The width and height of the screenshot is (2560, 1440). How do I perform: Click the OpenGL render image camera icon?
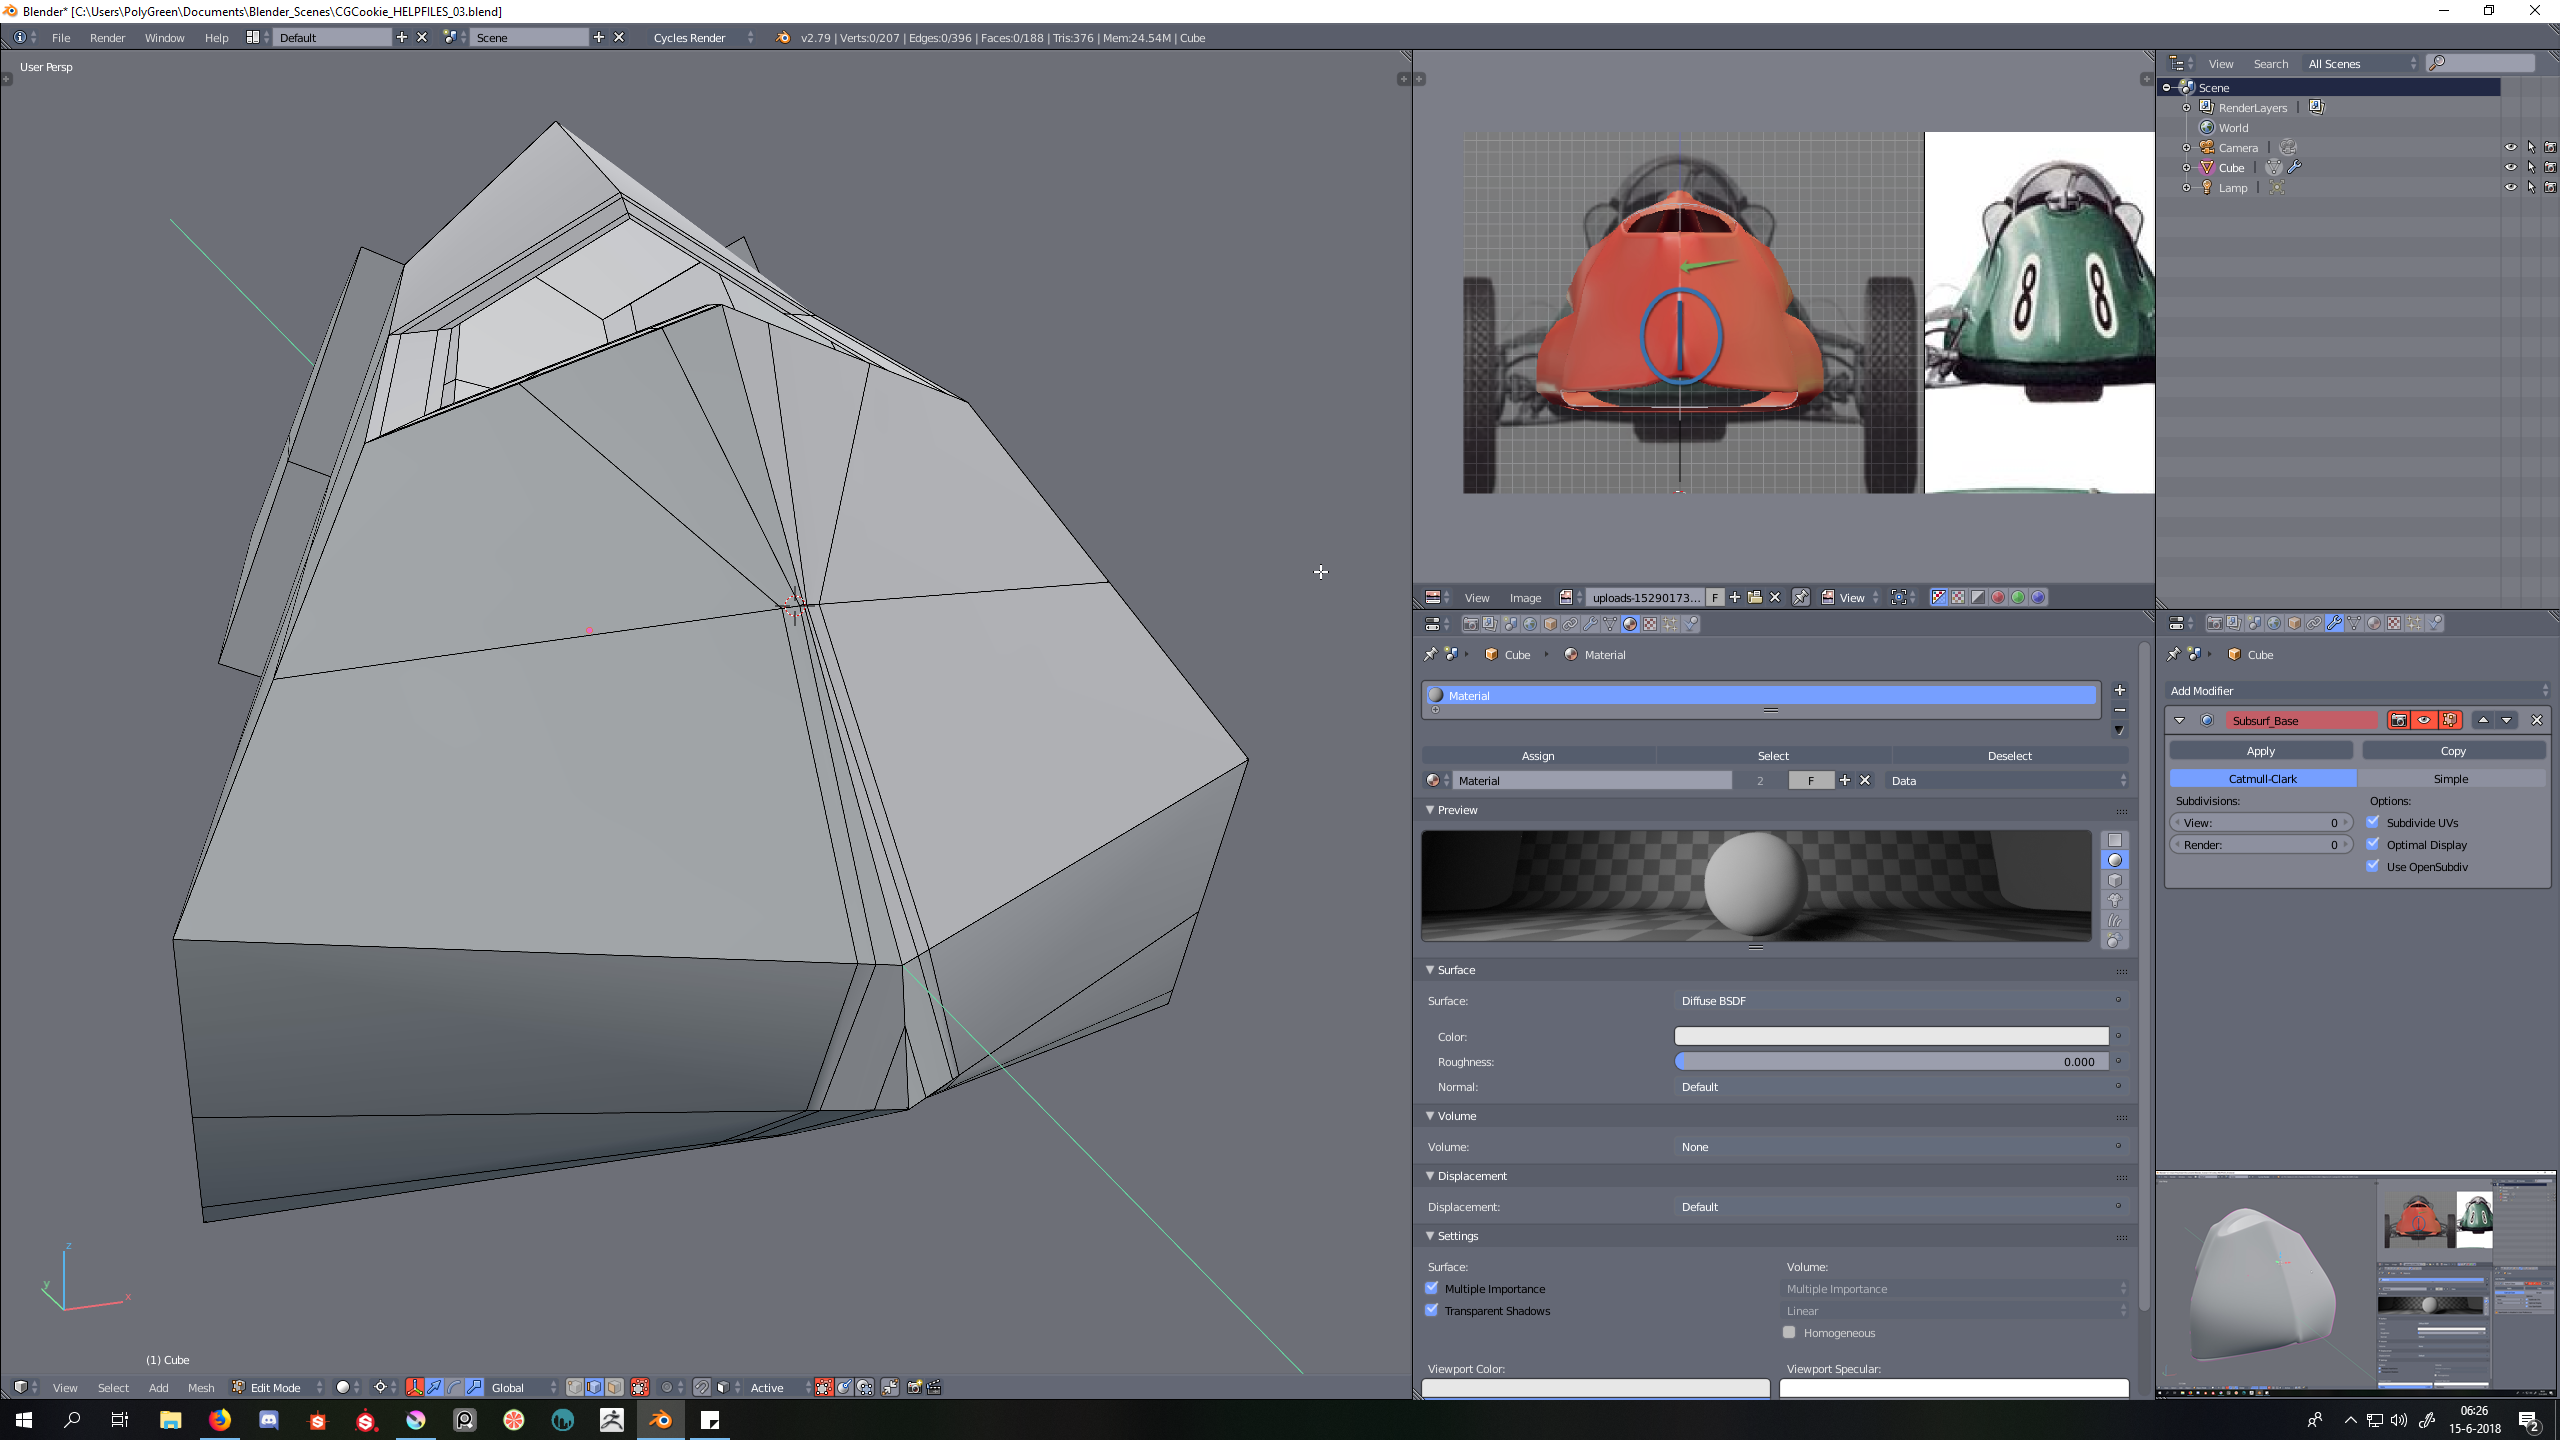(914, 1387)
